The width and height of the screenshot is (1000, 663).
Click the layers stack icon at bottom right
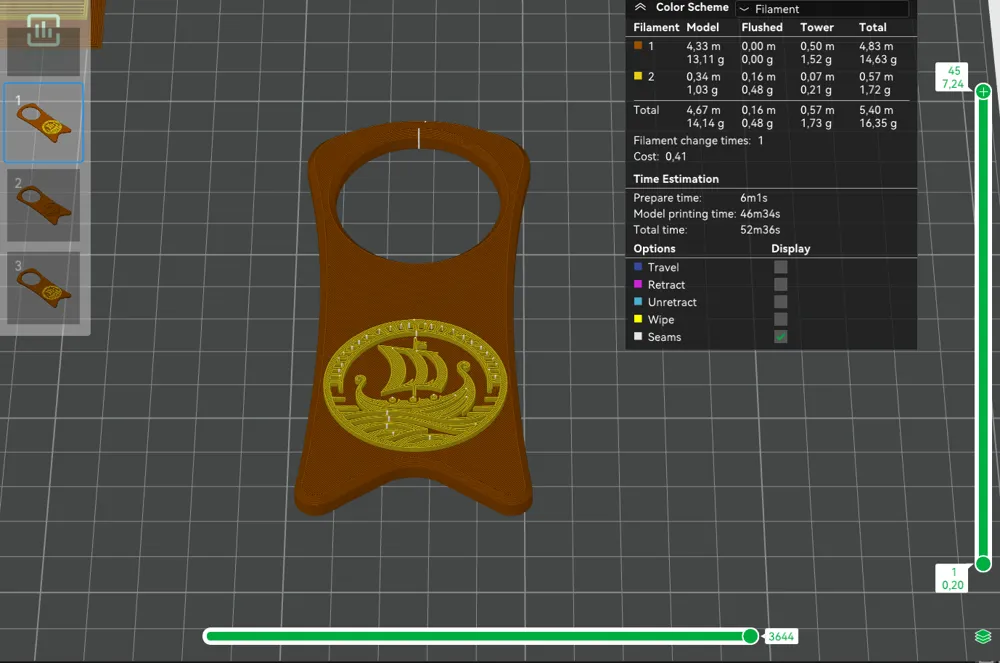(982, 637)
